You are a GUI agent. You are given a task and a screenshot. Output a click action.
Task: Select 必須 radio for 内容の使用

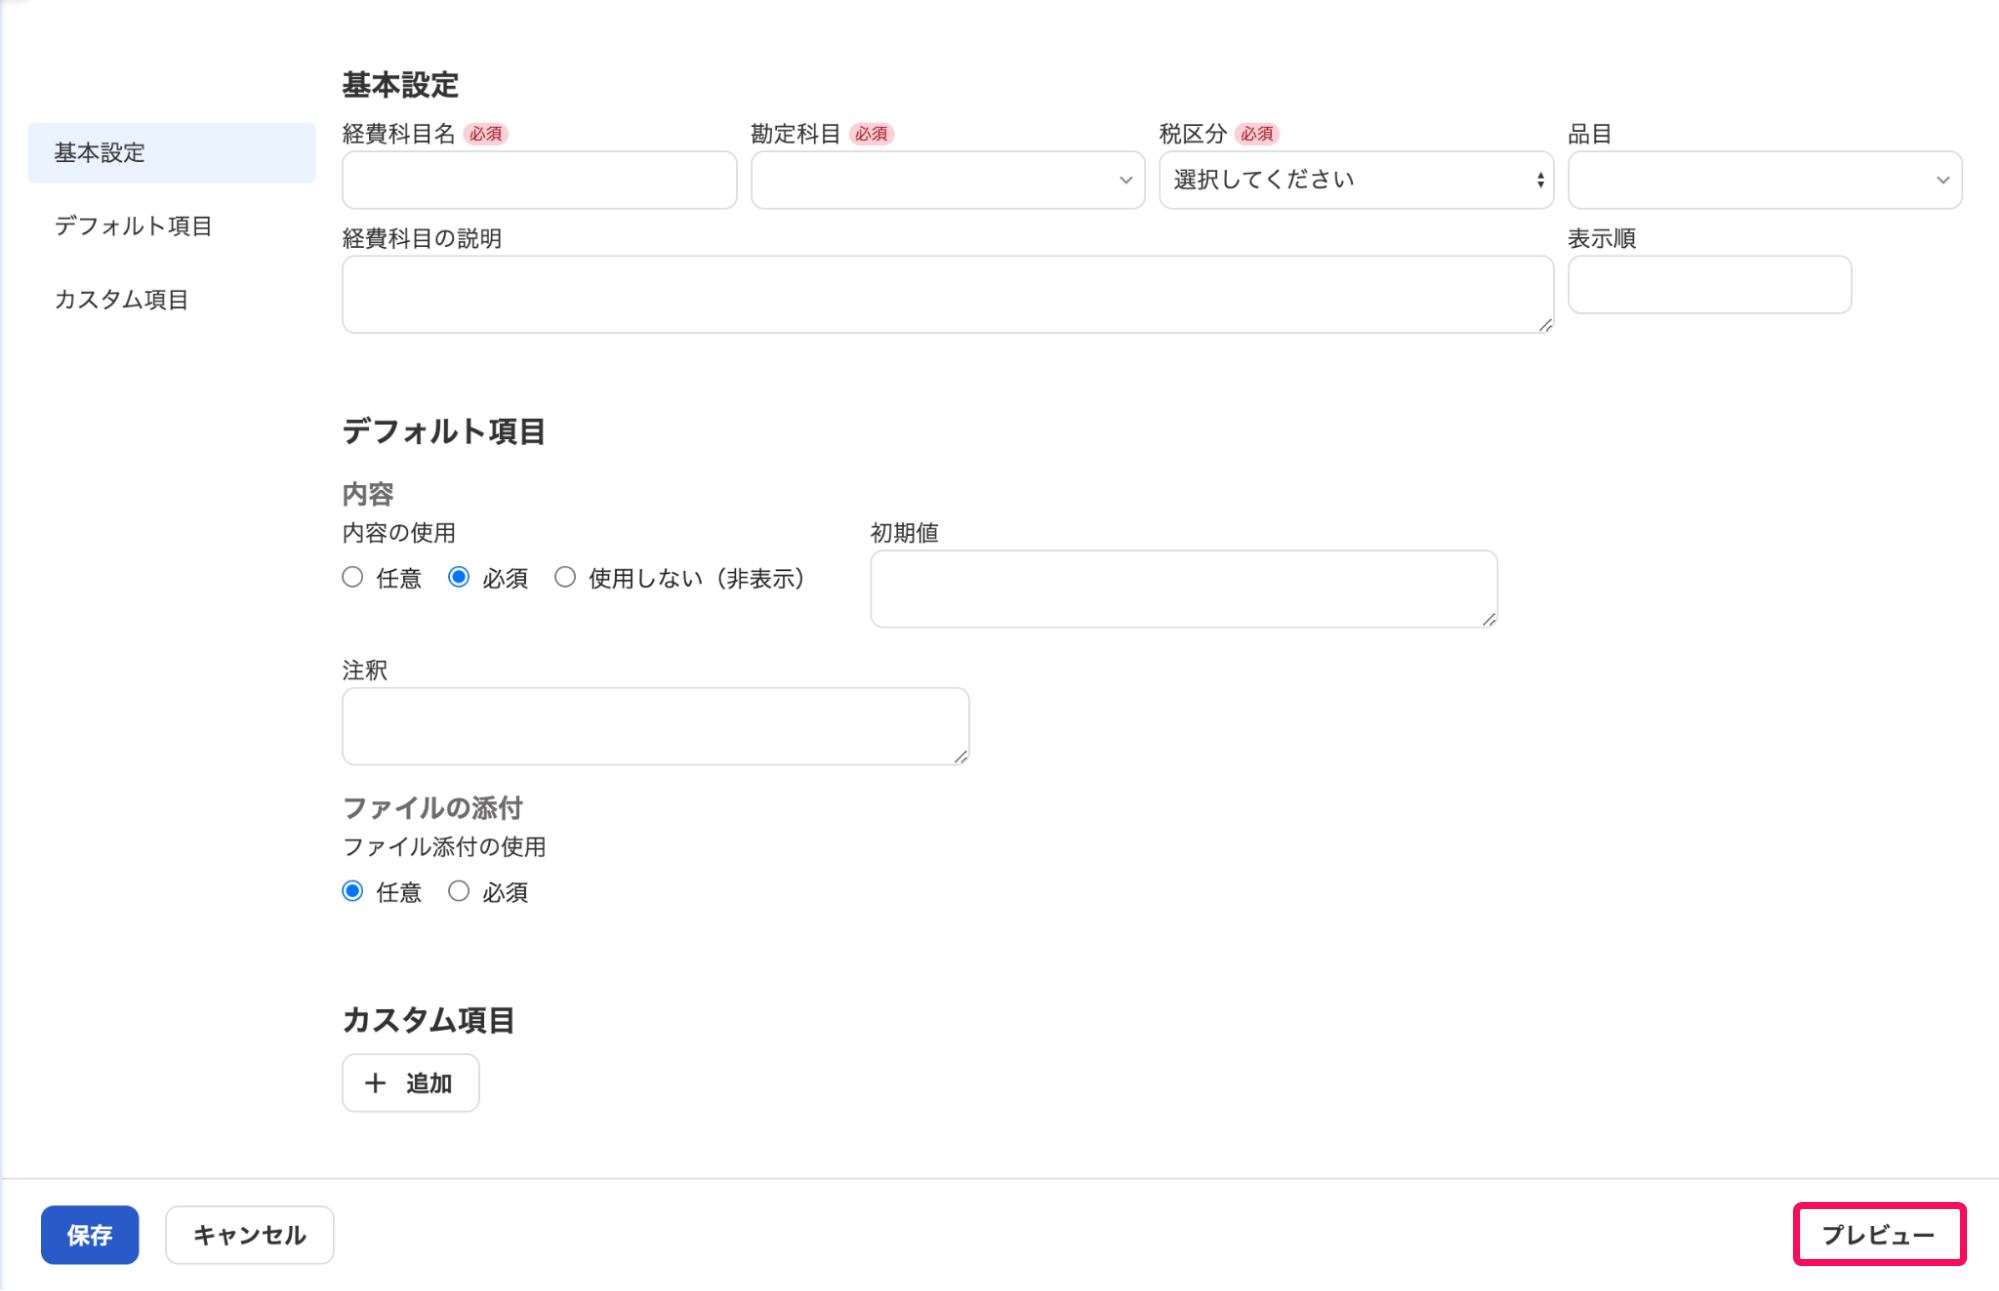458,577
